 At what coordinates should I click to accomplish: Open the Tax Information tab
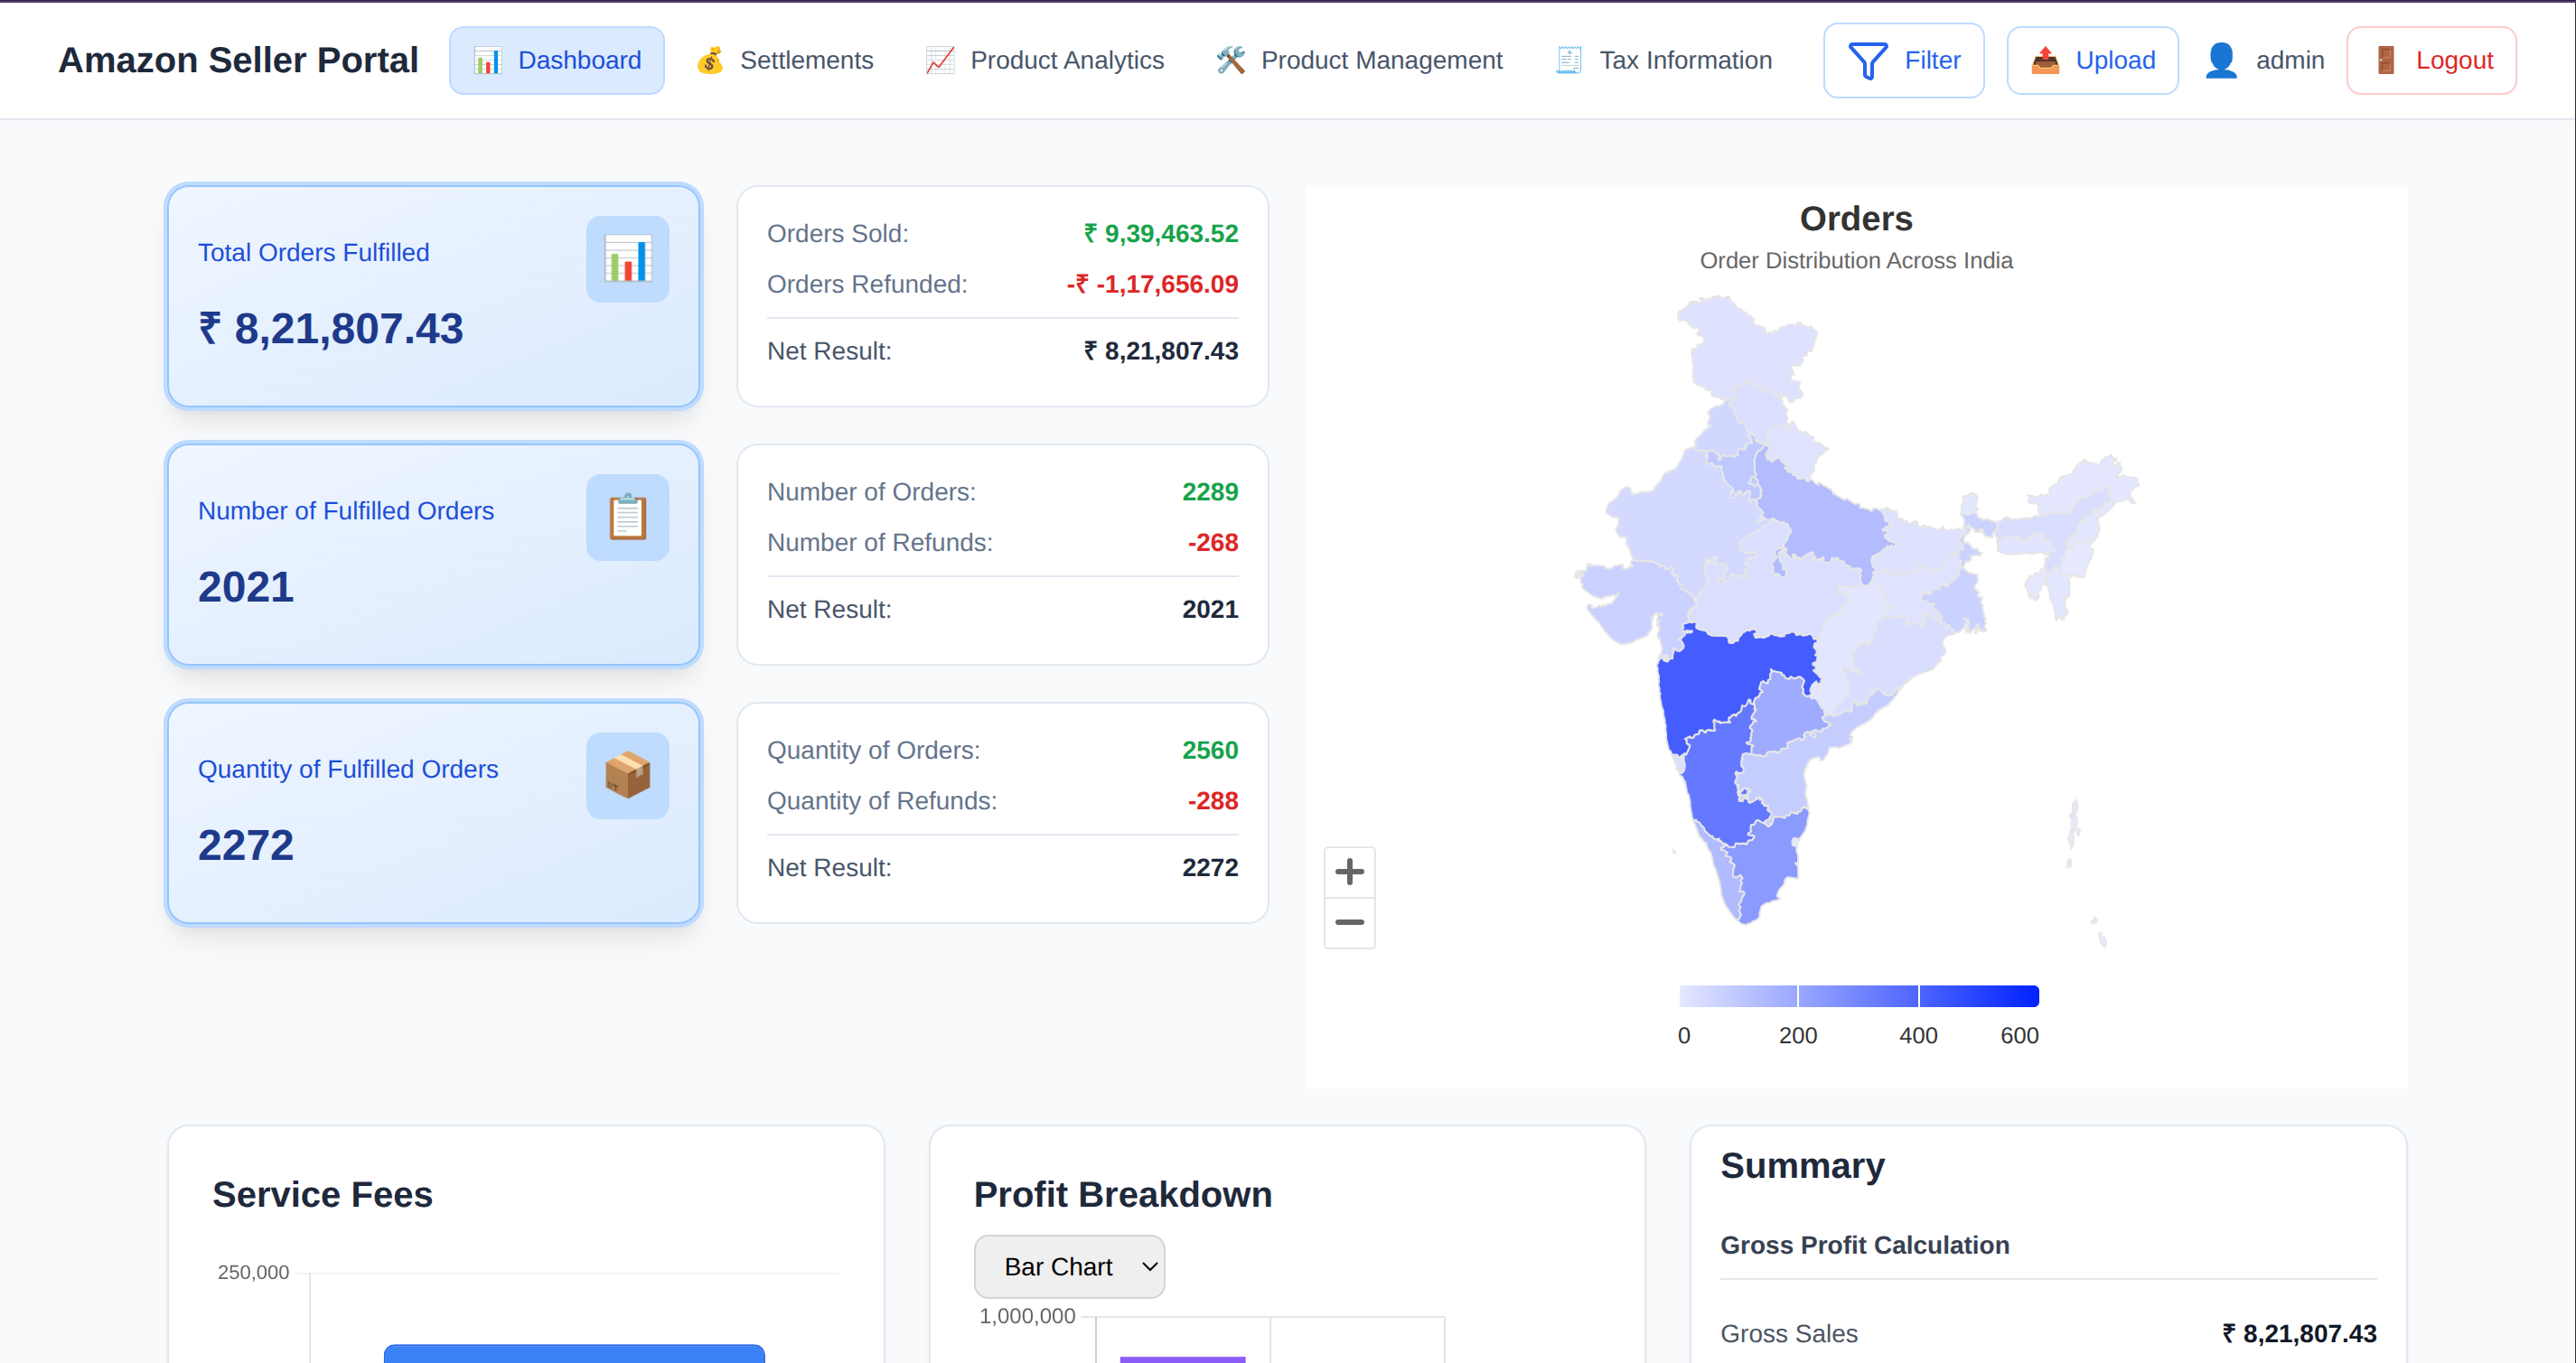point(1663,60)
